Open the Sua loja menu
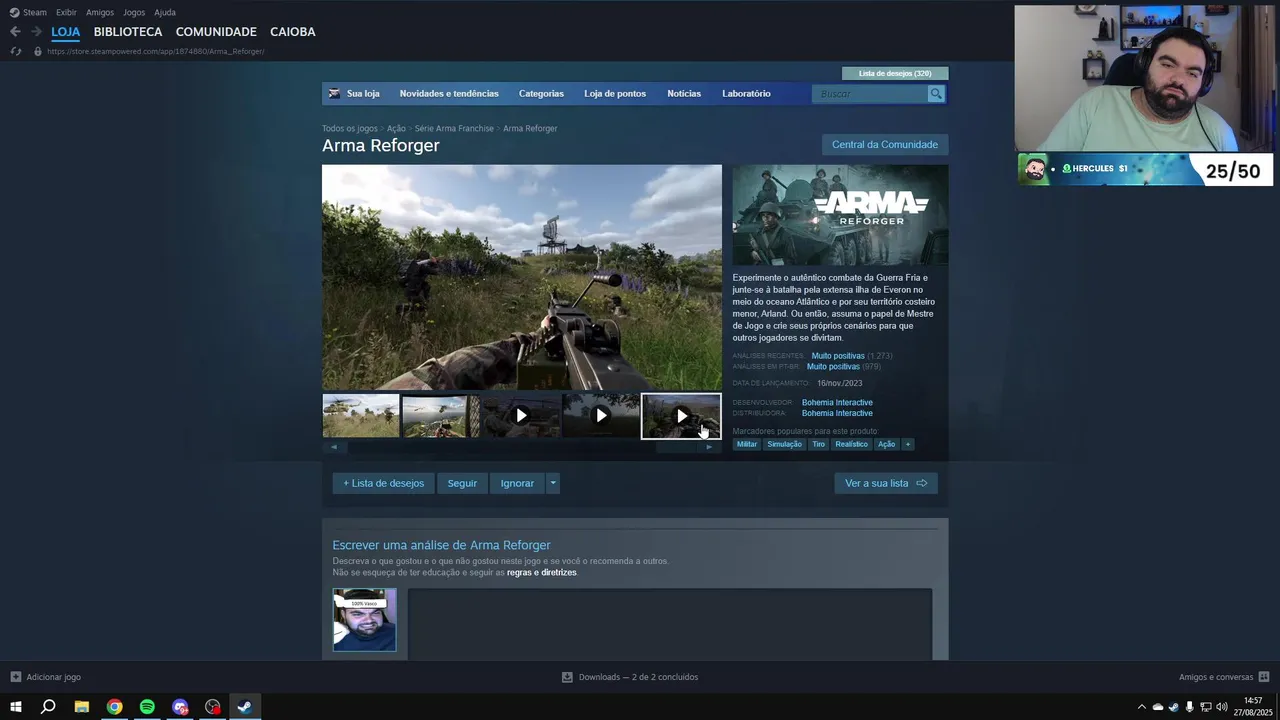 pyautogui.click(x=363, y=94)
